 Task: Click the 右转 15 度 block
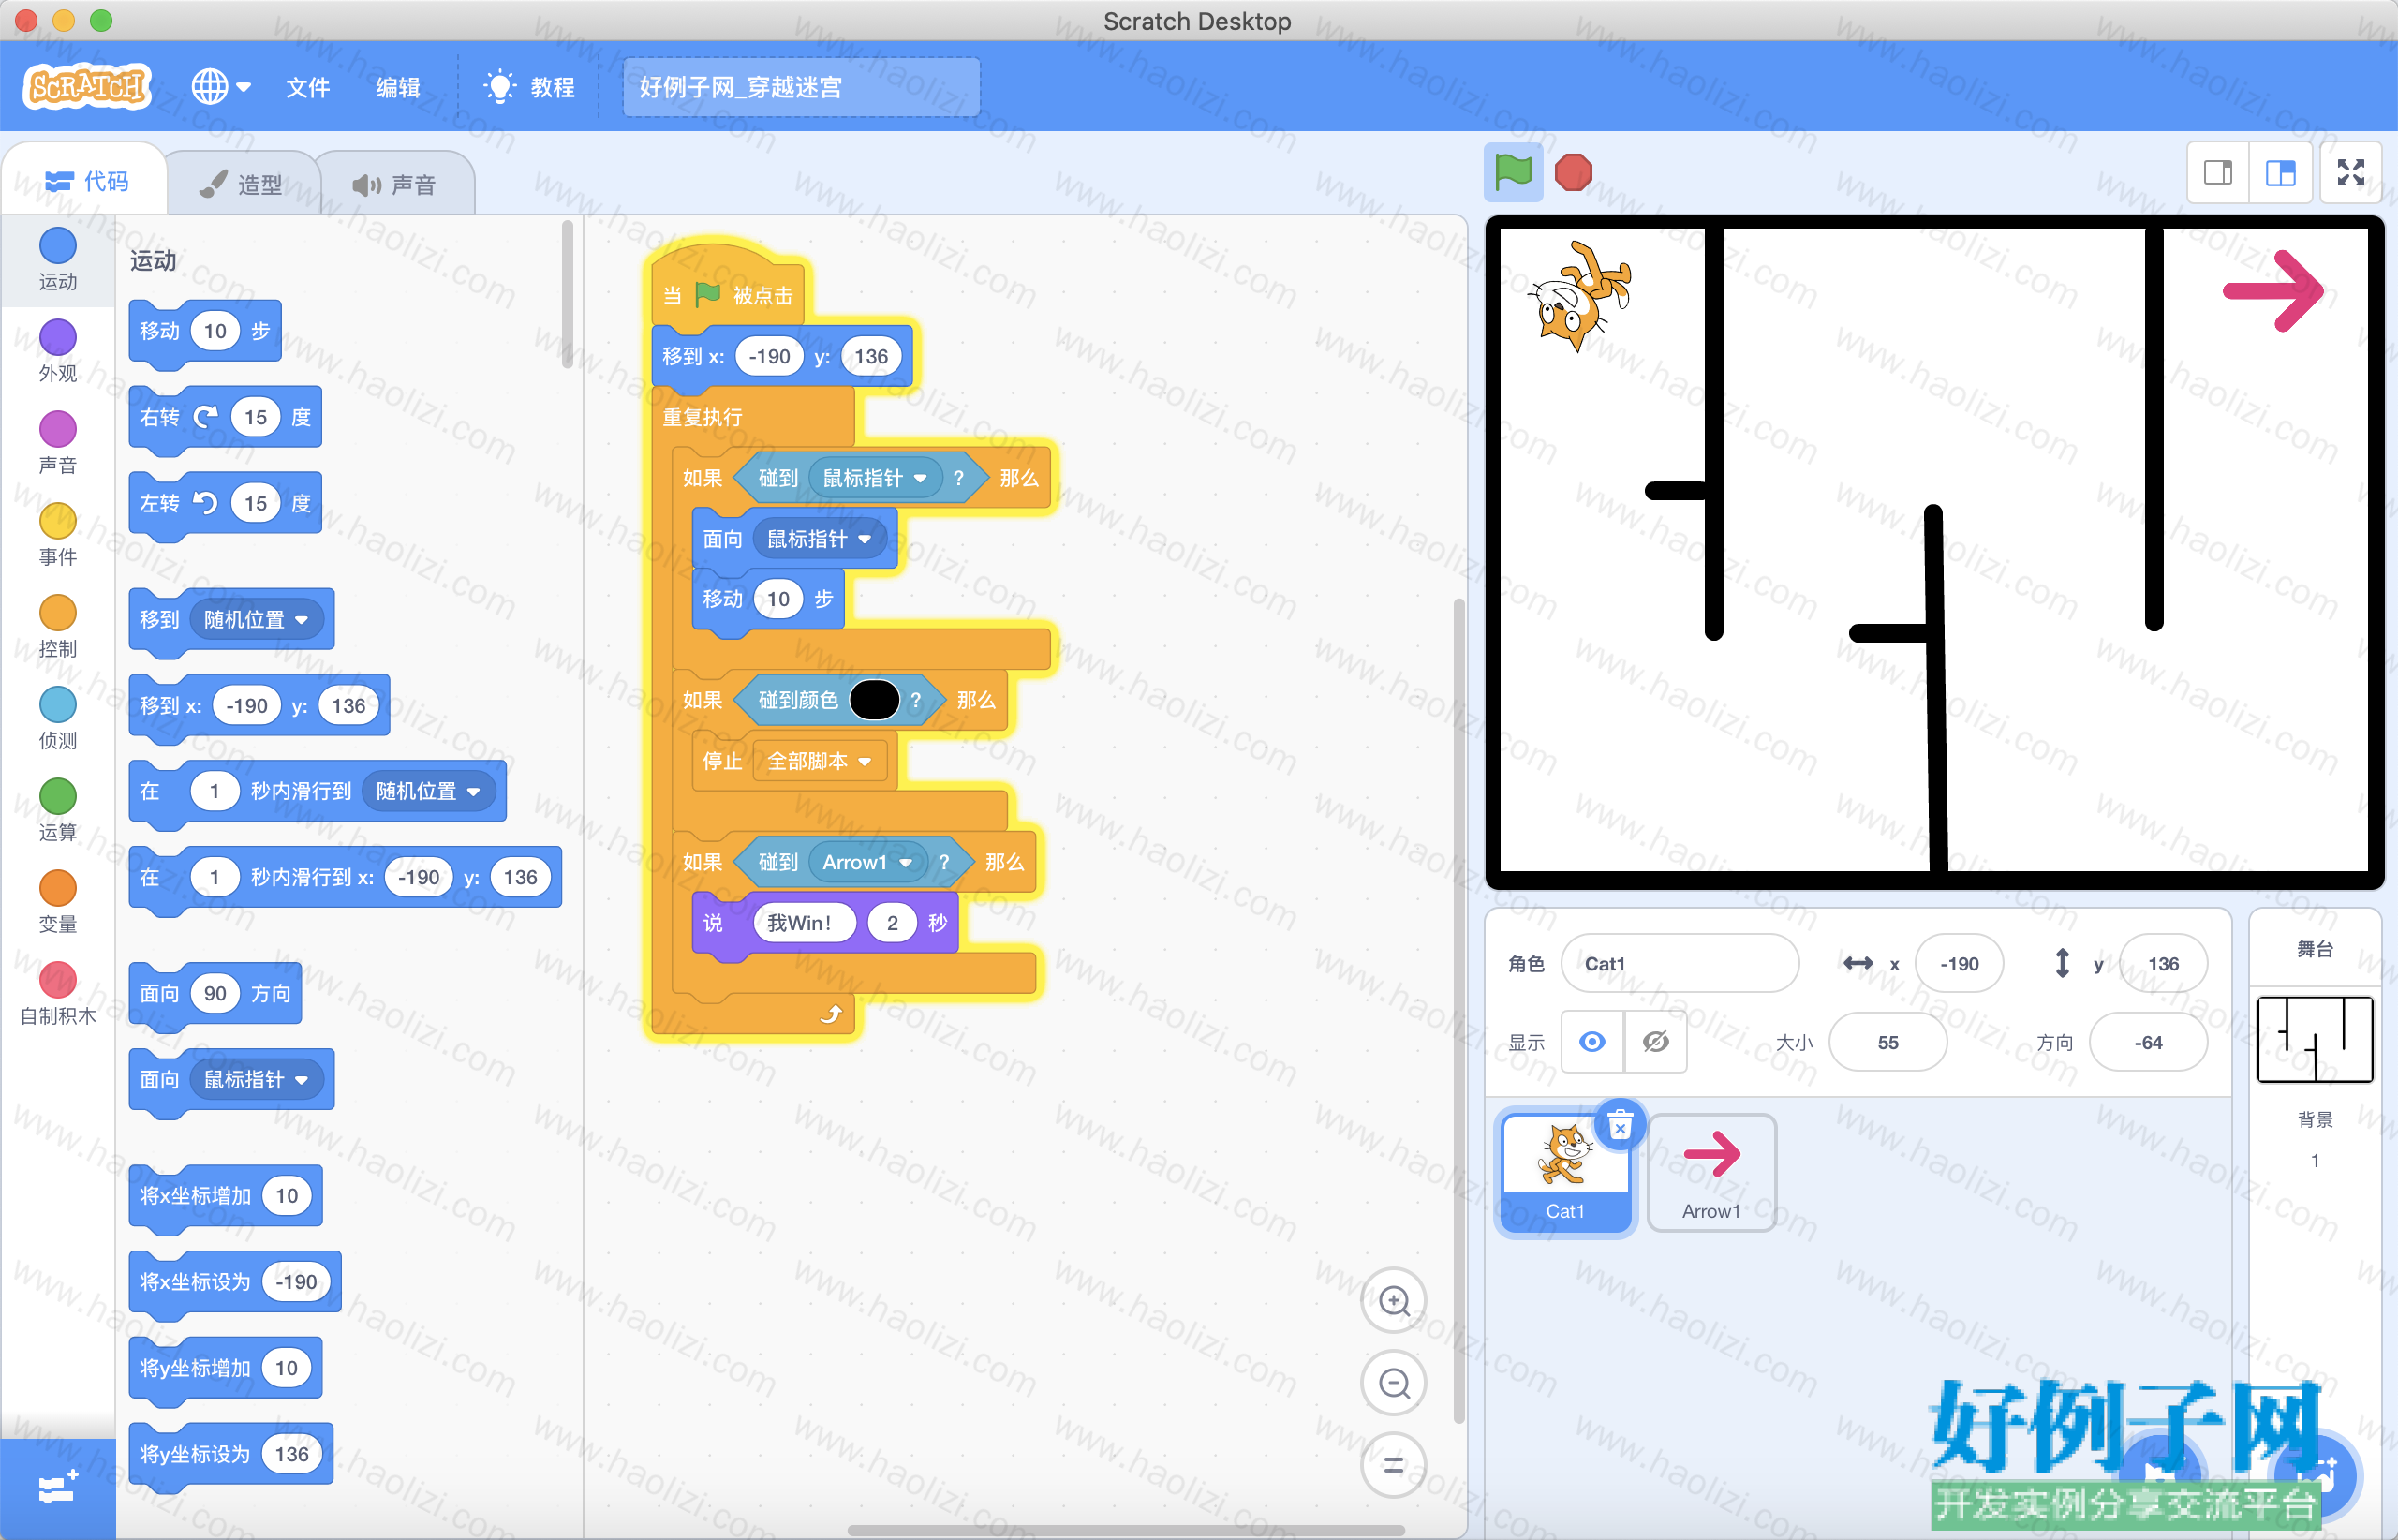[225, 417]
